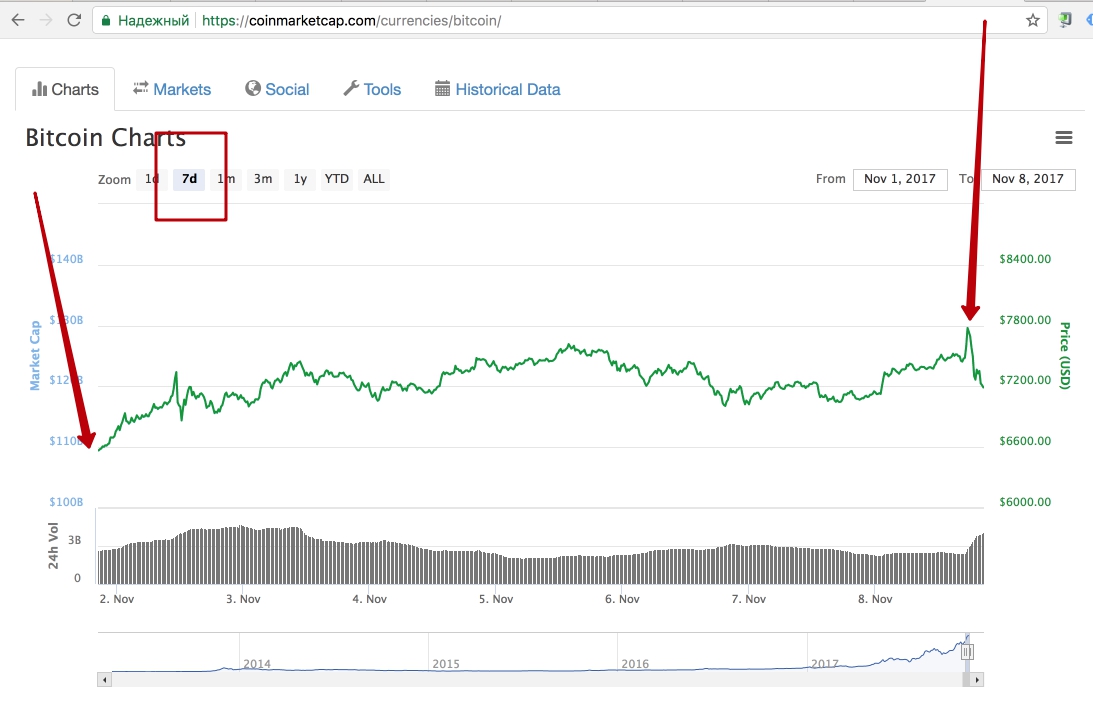Set chart zoom to 1m
This screenshot has width=1093, height=702.
pos(226,179)
